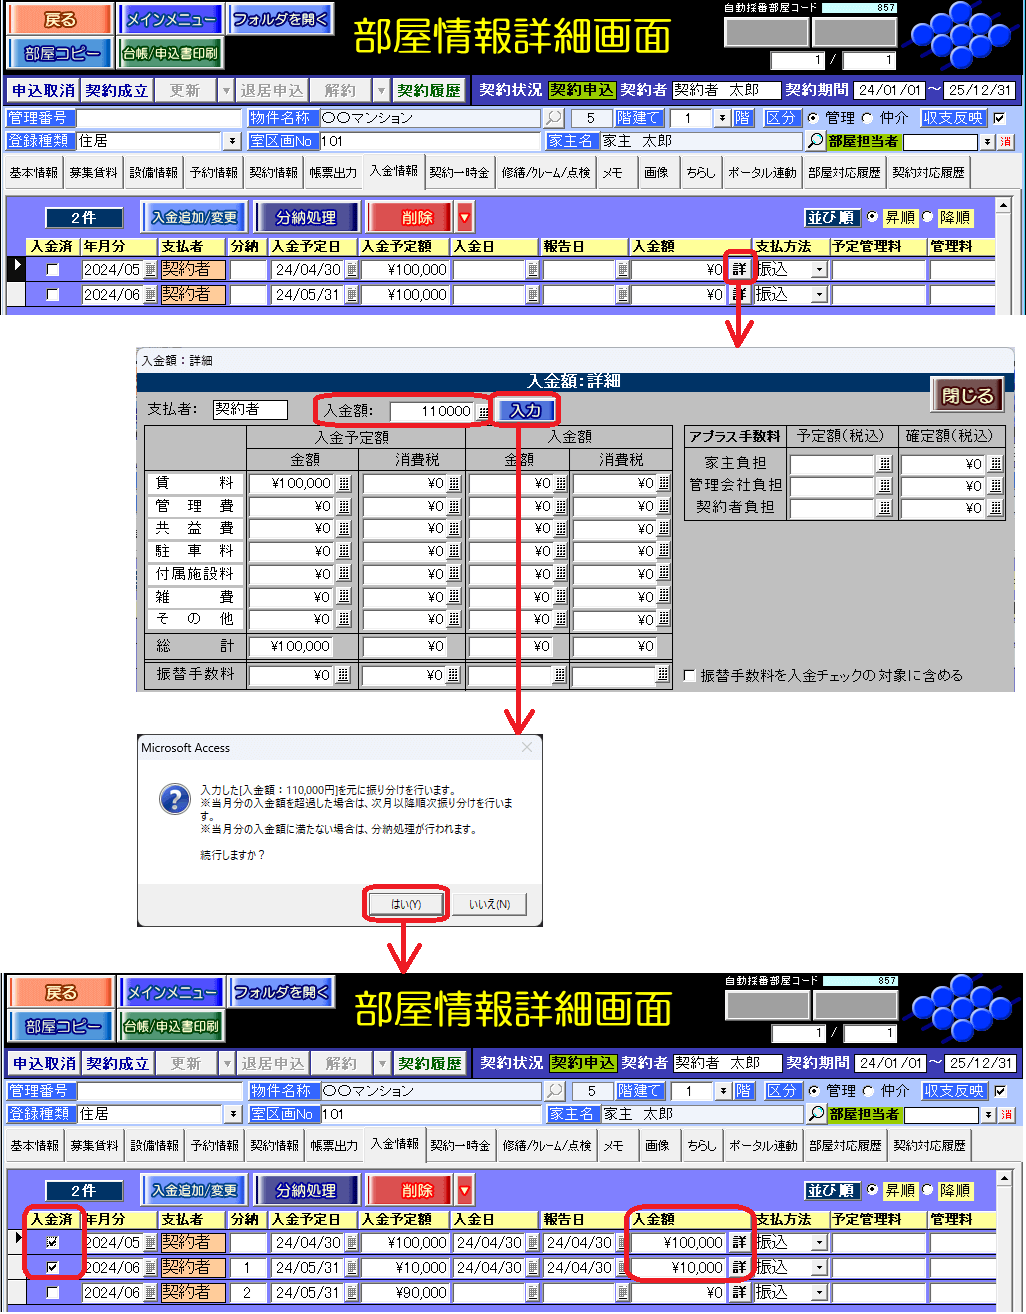Screen dimensions: 1026x1314
Task: Expand 支払方法 振込 dropdown in ¥90,000 row
Action: [819, 1292]
